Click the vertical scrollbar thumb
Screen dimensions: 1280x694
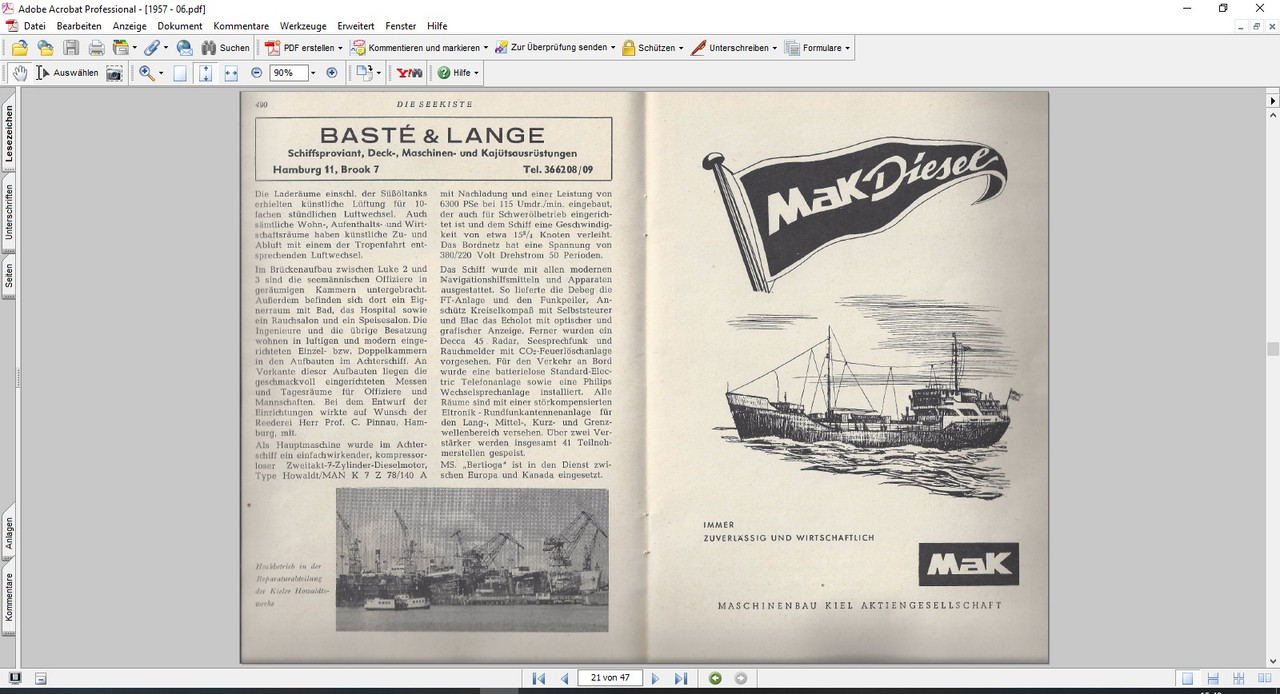(1273, 349)
